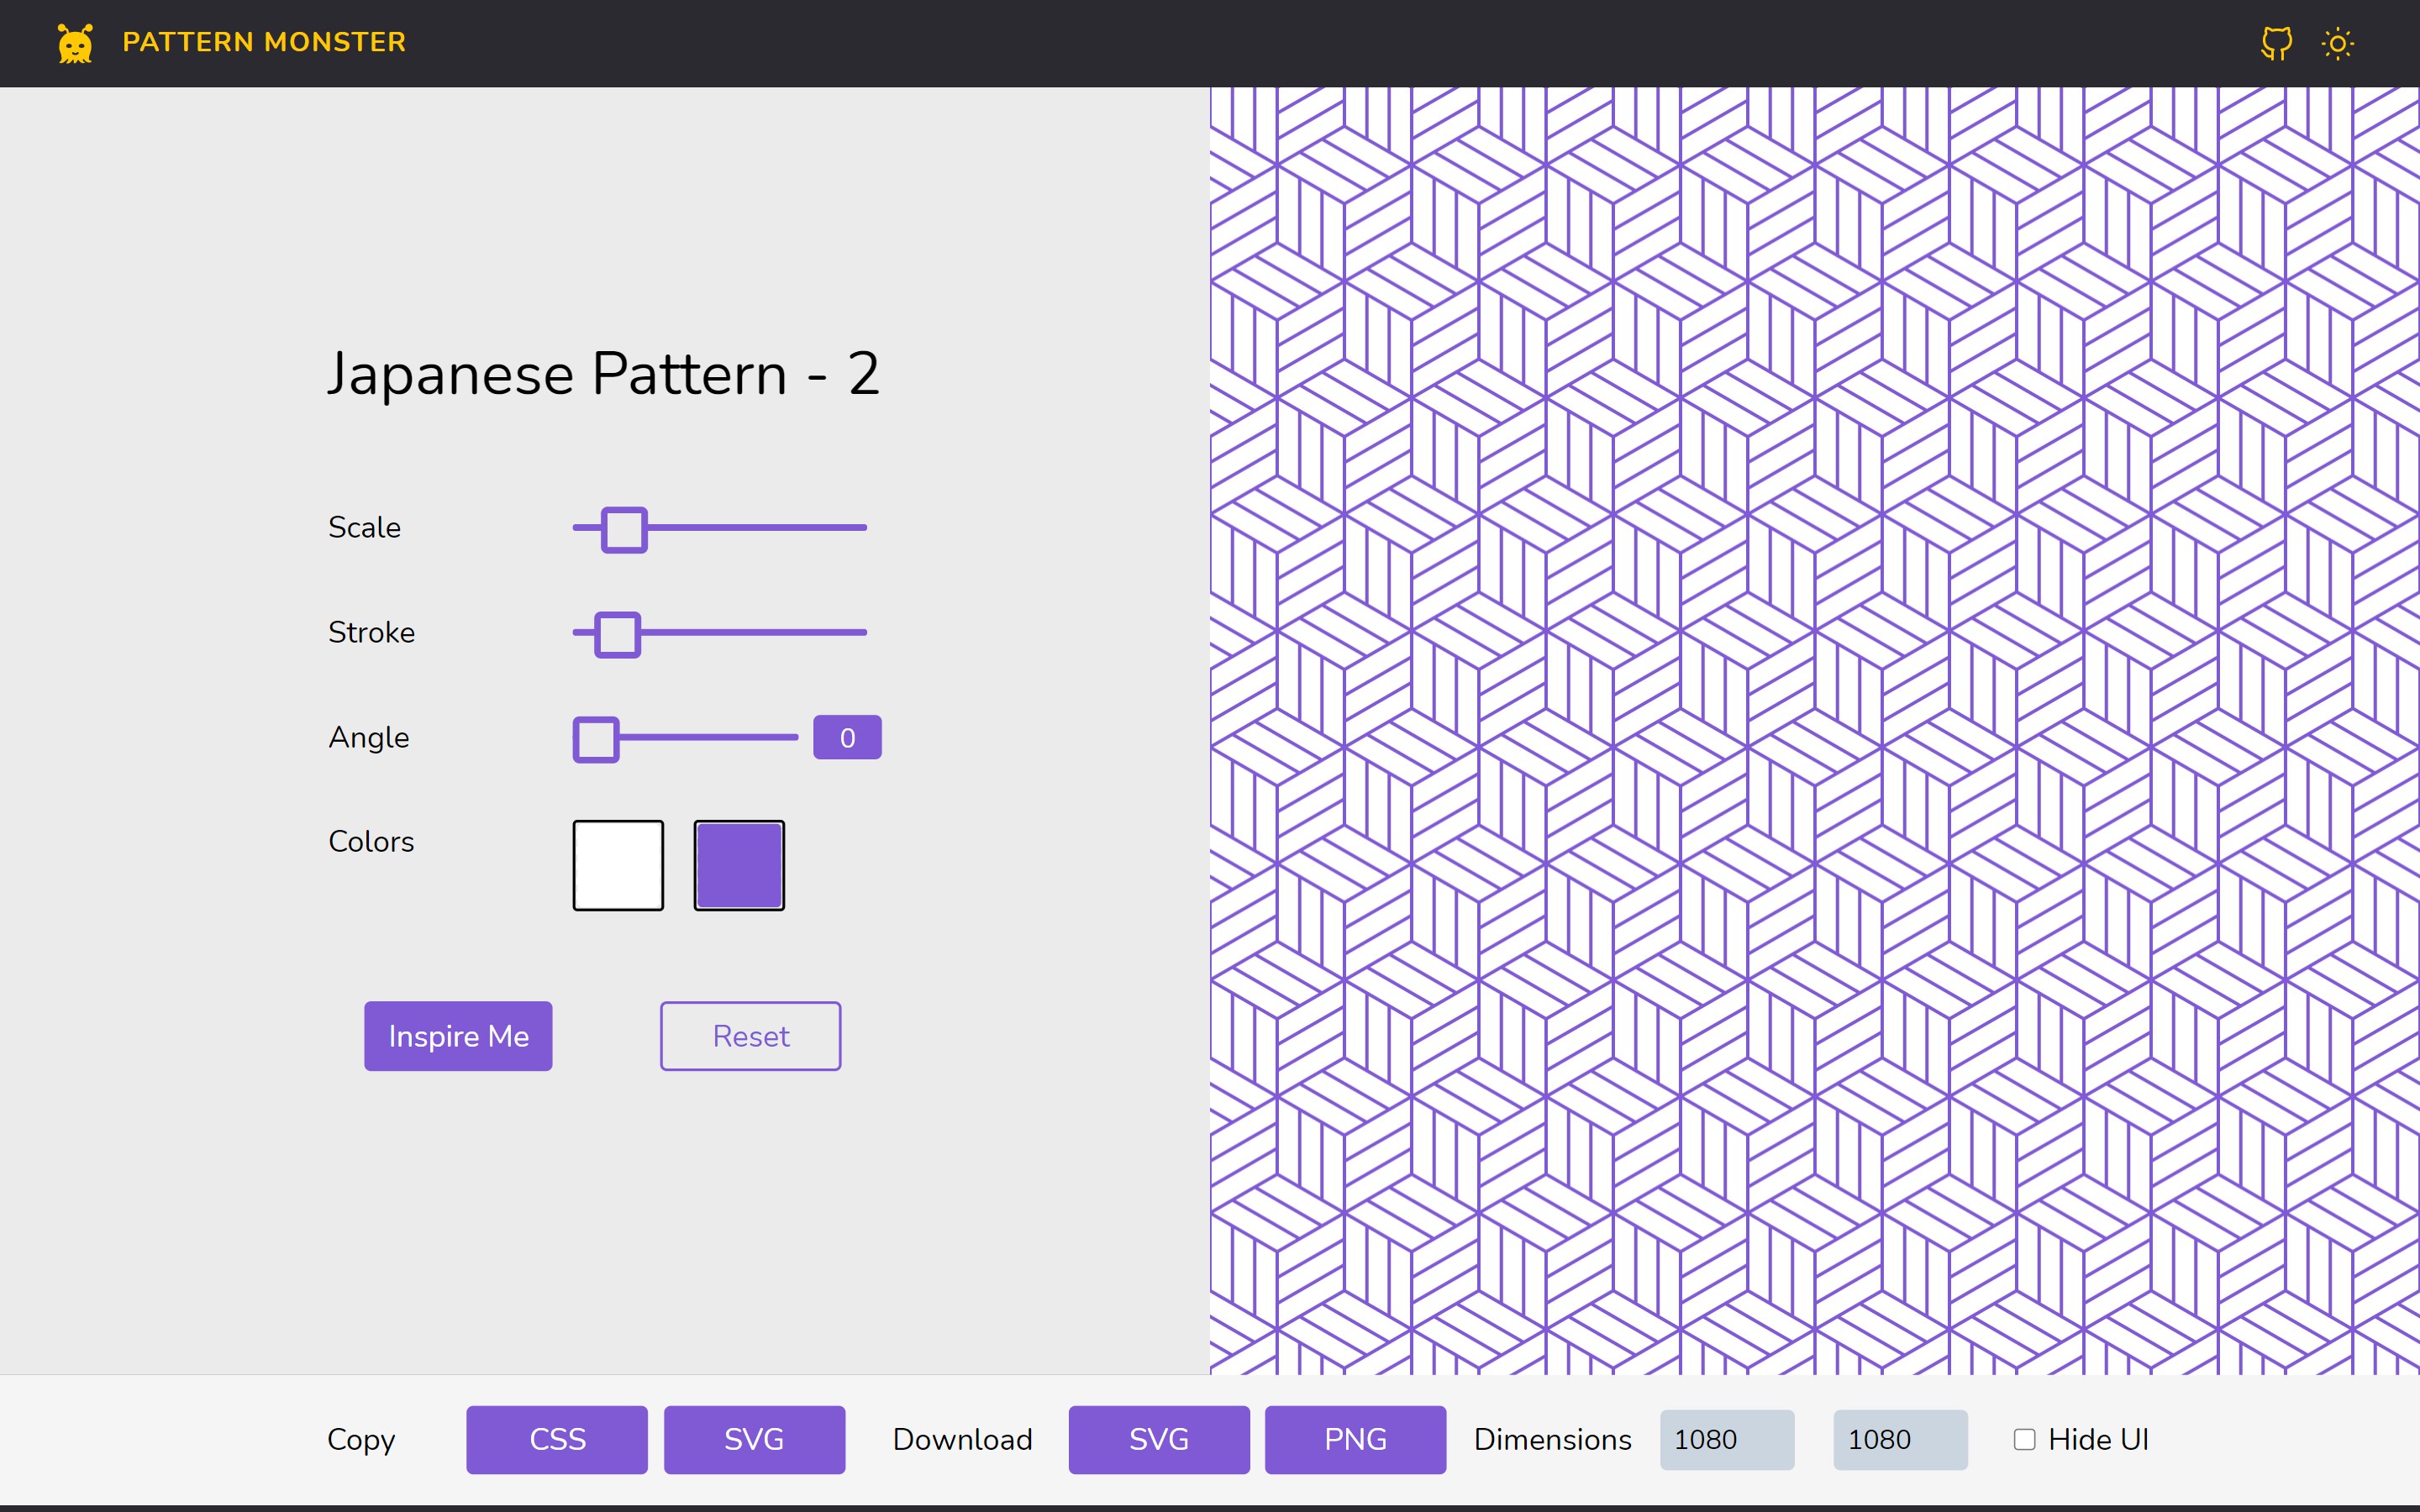Viewport: 2420px width, 1512px height.
Task: Open the purple stroke color swatch
Action: click(739, 865)
